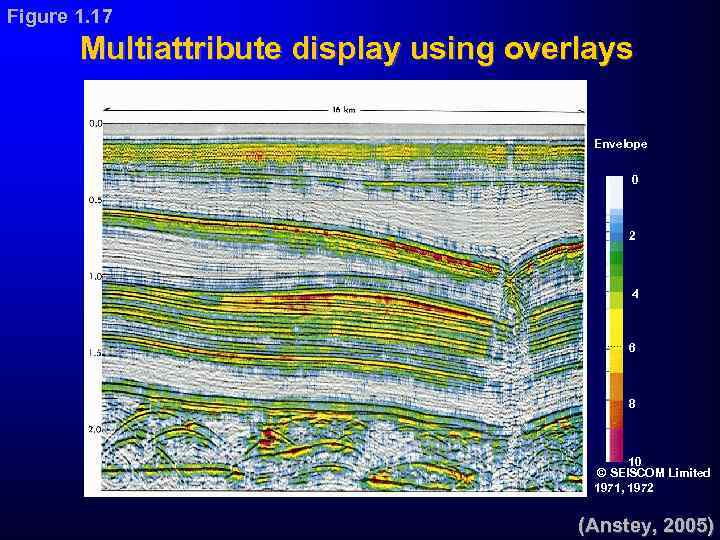
Task: Click the seismic section image
Action: [343, 307]
